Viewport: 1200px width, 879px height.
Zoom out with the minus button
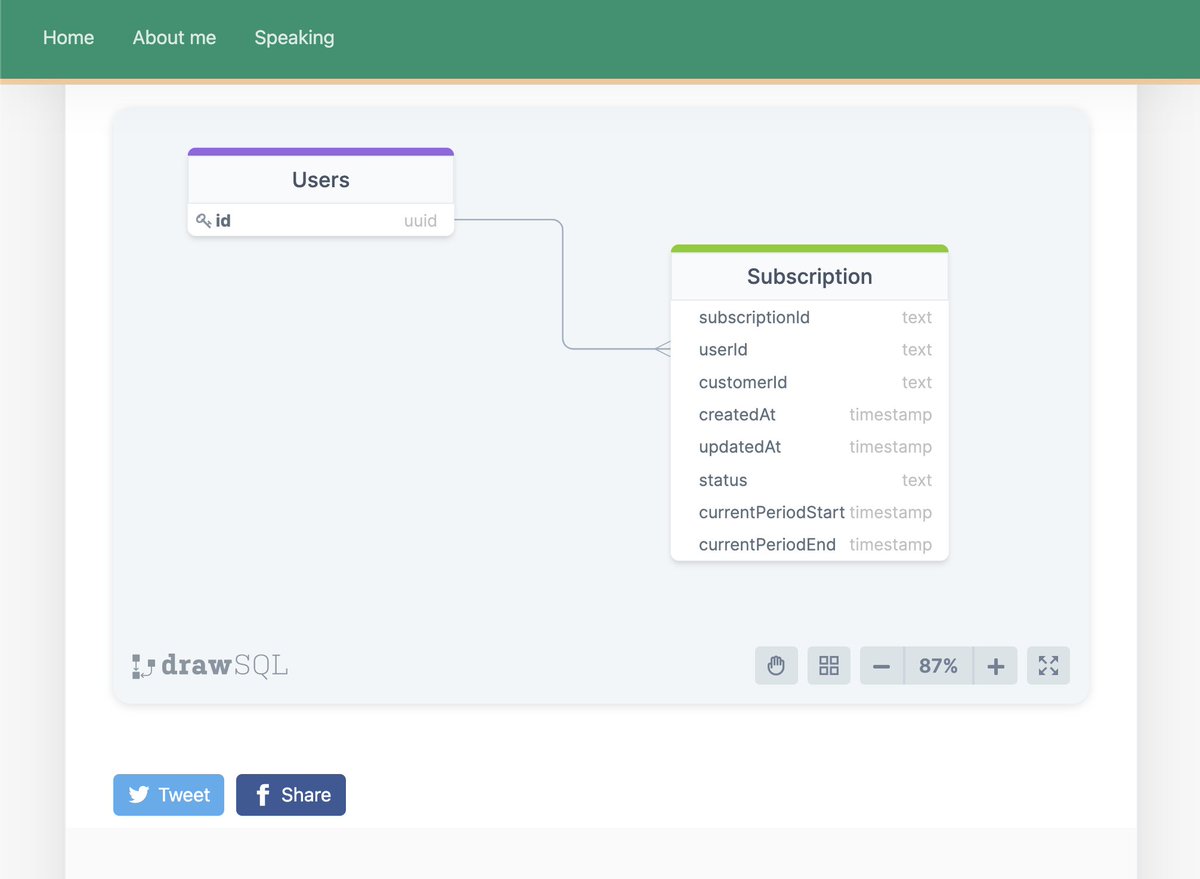882,666
